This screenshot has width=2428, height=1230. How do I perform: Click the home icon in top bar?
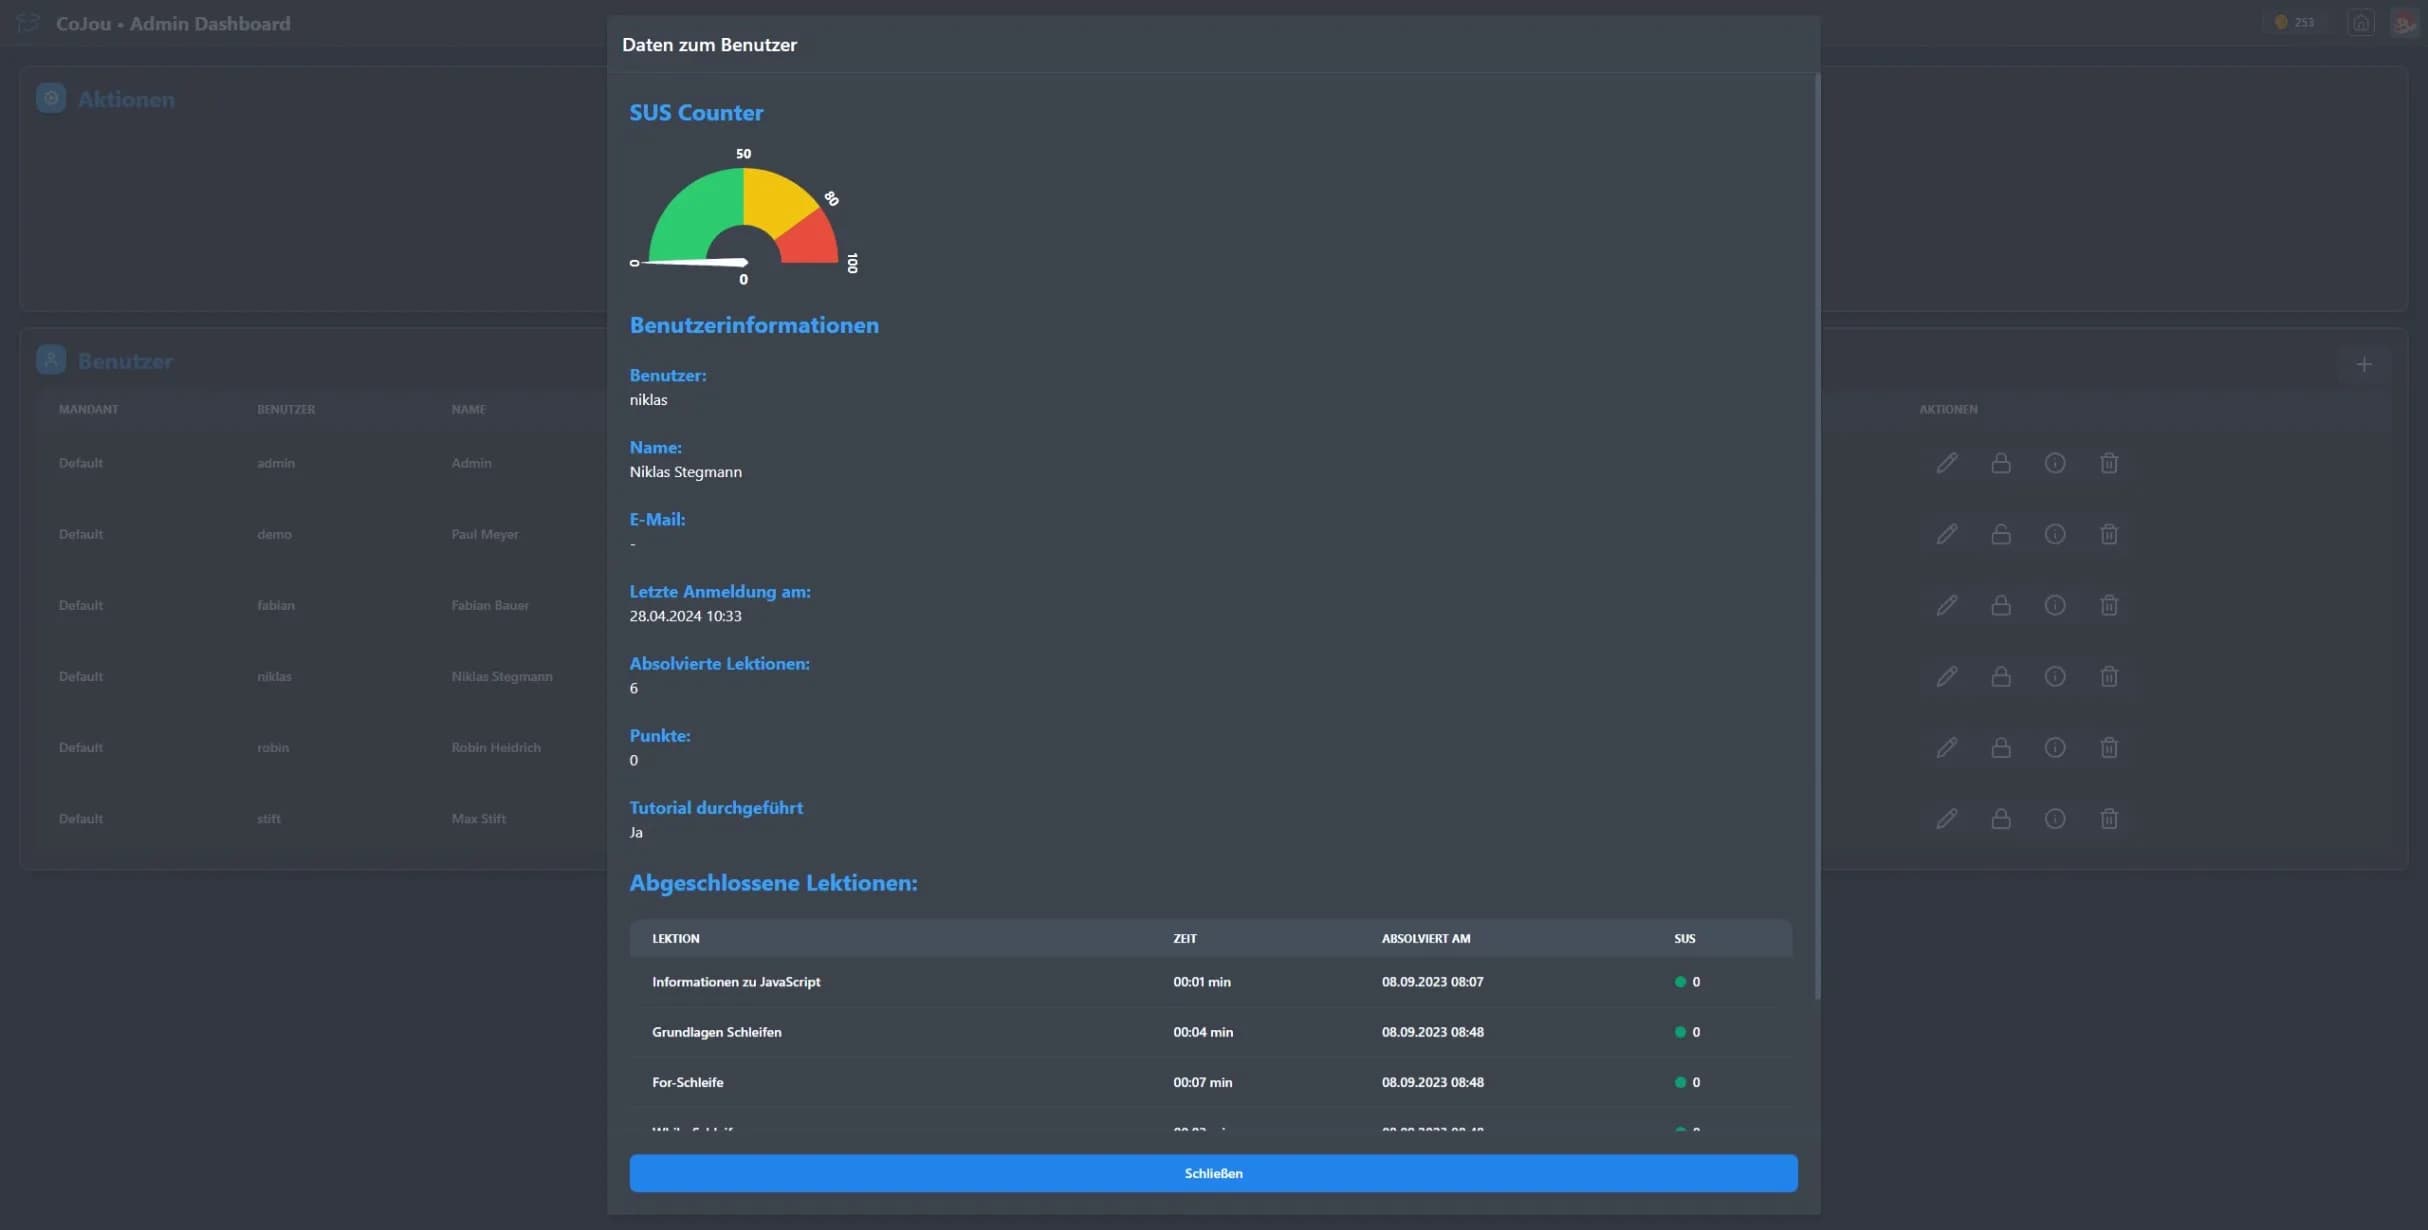click(2360, 22)
